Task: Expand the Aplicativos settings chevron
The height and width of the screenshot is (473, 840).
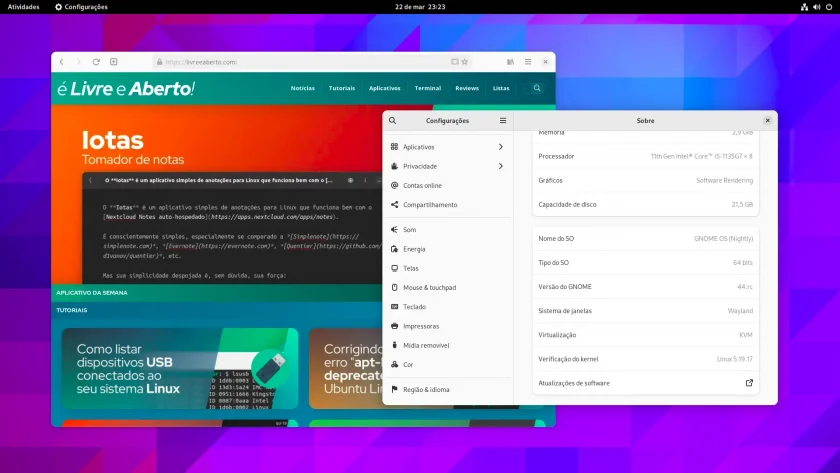Action: tap(500, 147)
